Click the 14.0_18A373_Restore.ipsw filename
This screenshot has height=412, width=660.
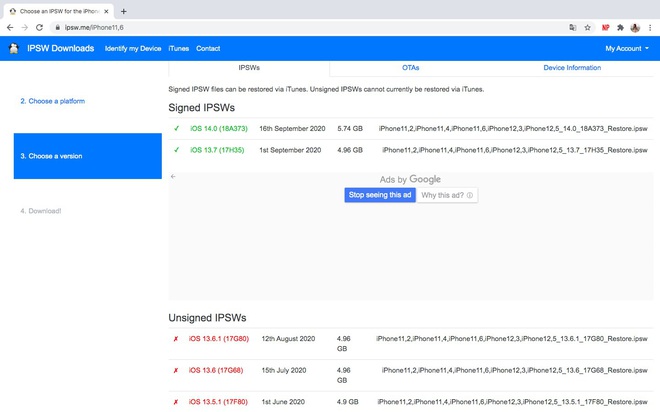[513, 128]
